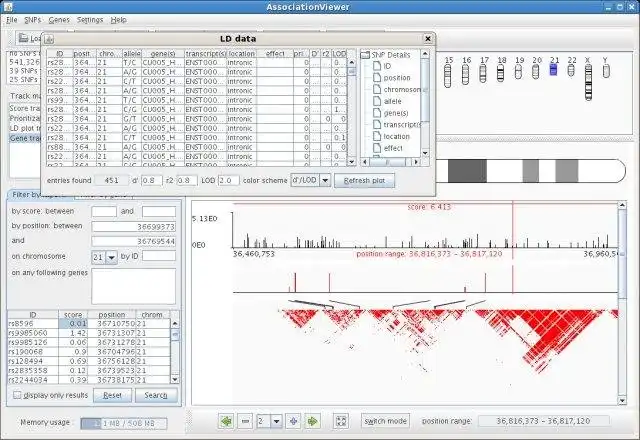This screenshot has height=440, width=640.
Task: Select the highlighted chromosome 21 ideogram
Action: tap(553, 71)
